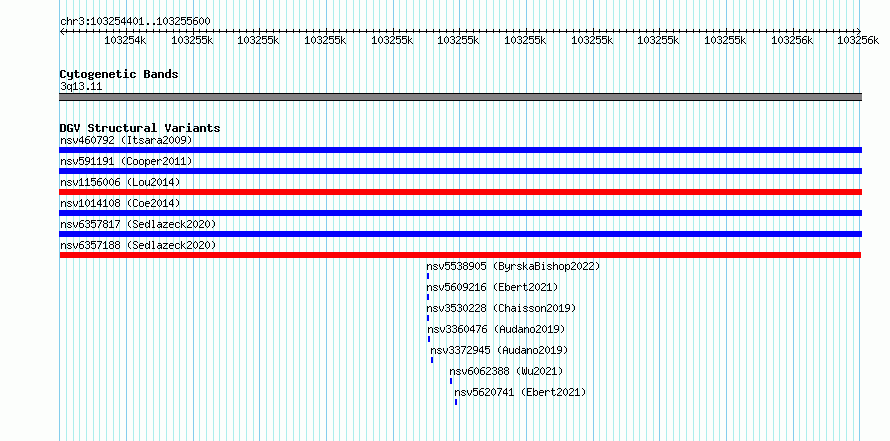This screenshot has width=890, height=441.
Task: Click the 103254k ruler tick label
Action: tap(125, 40)
